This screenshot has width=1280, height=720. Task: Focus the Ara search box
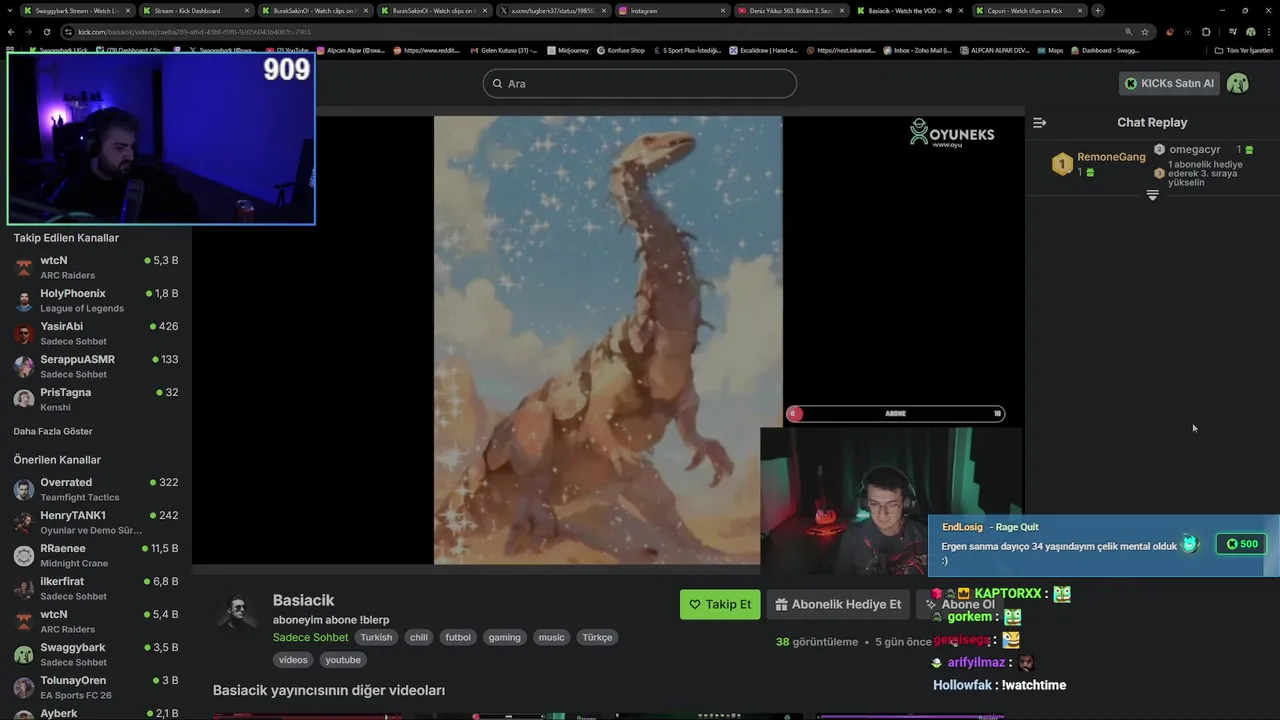[640, 83]
